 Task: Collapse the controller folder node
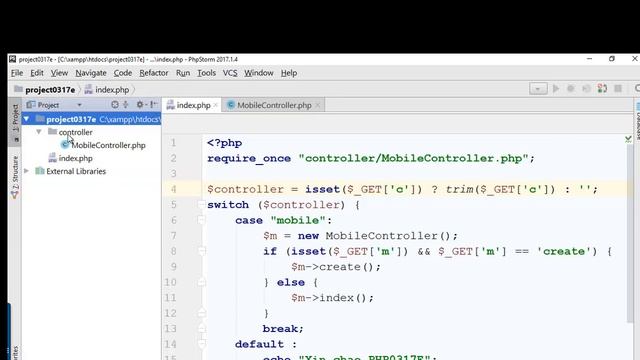click(39, 132)
